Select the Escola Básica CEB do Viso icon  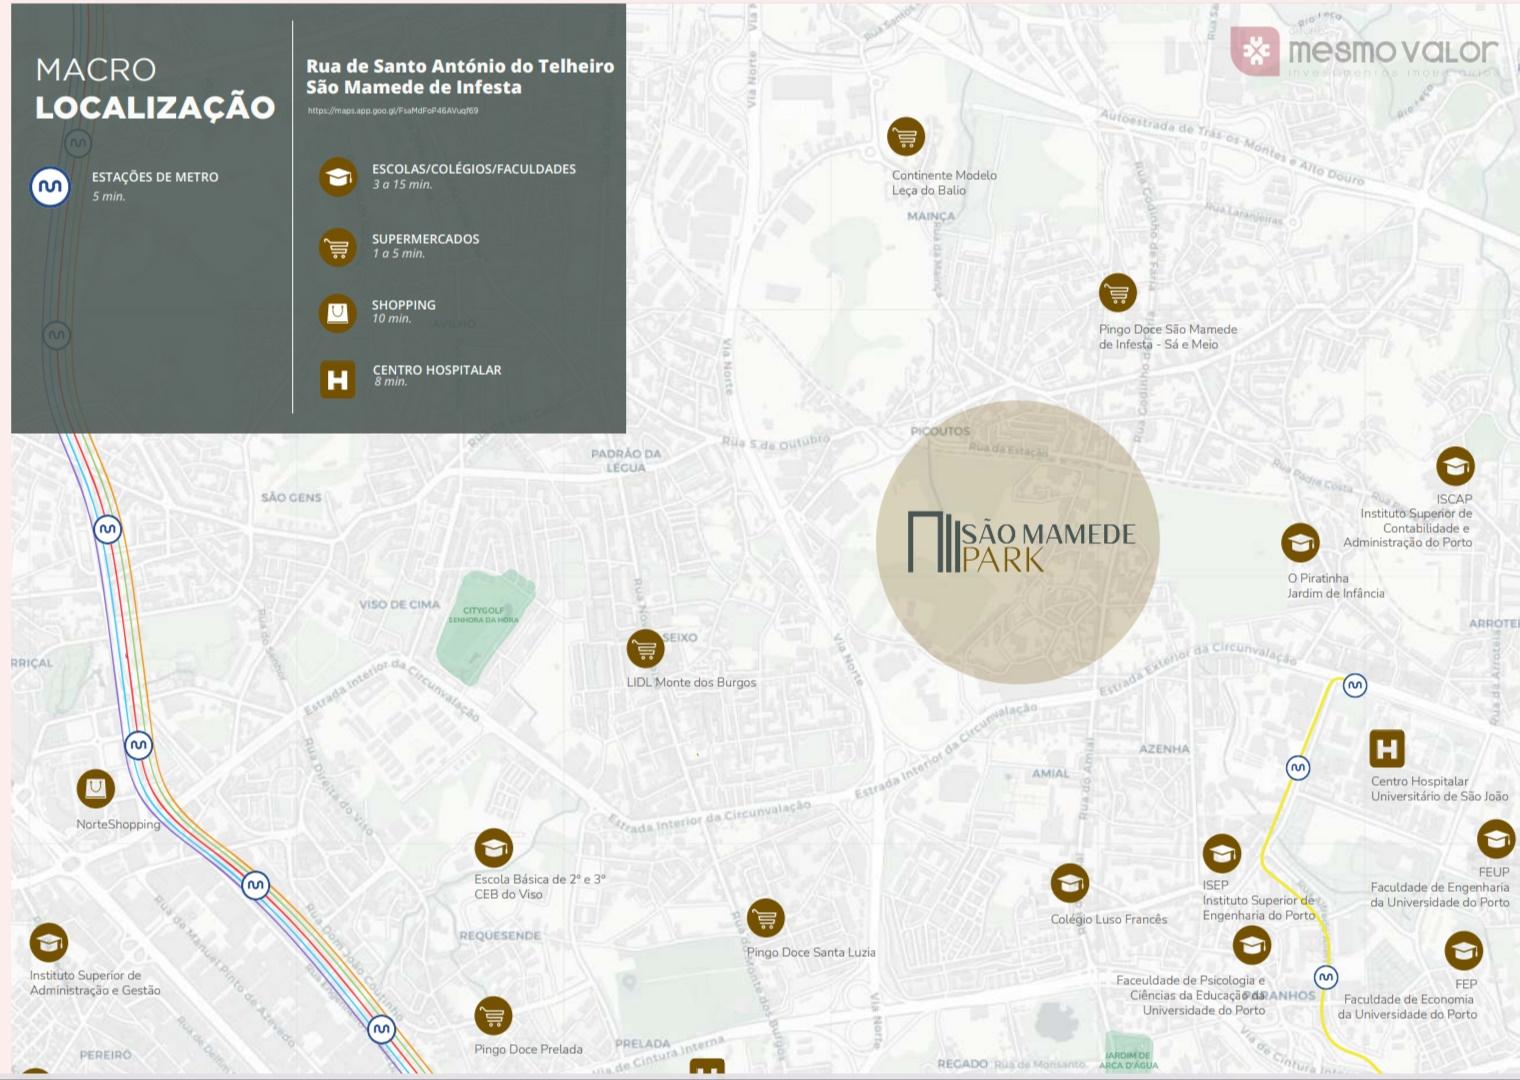(x=493, y=849)
